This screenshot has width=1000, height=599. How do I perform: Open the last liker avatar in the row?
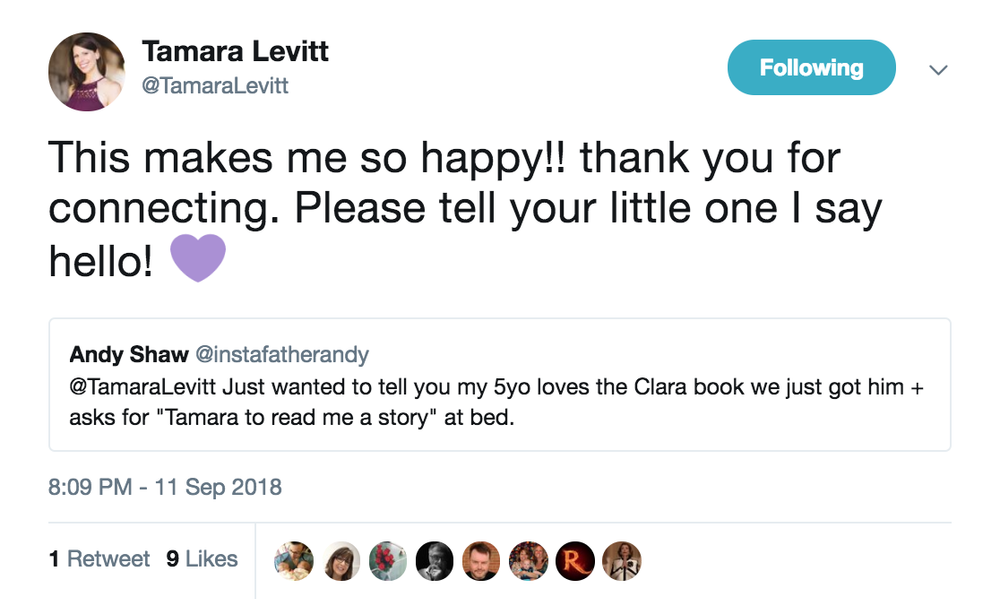[622, 561]
